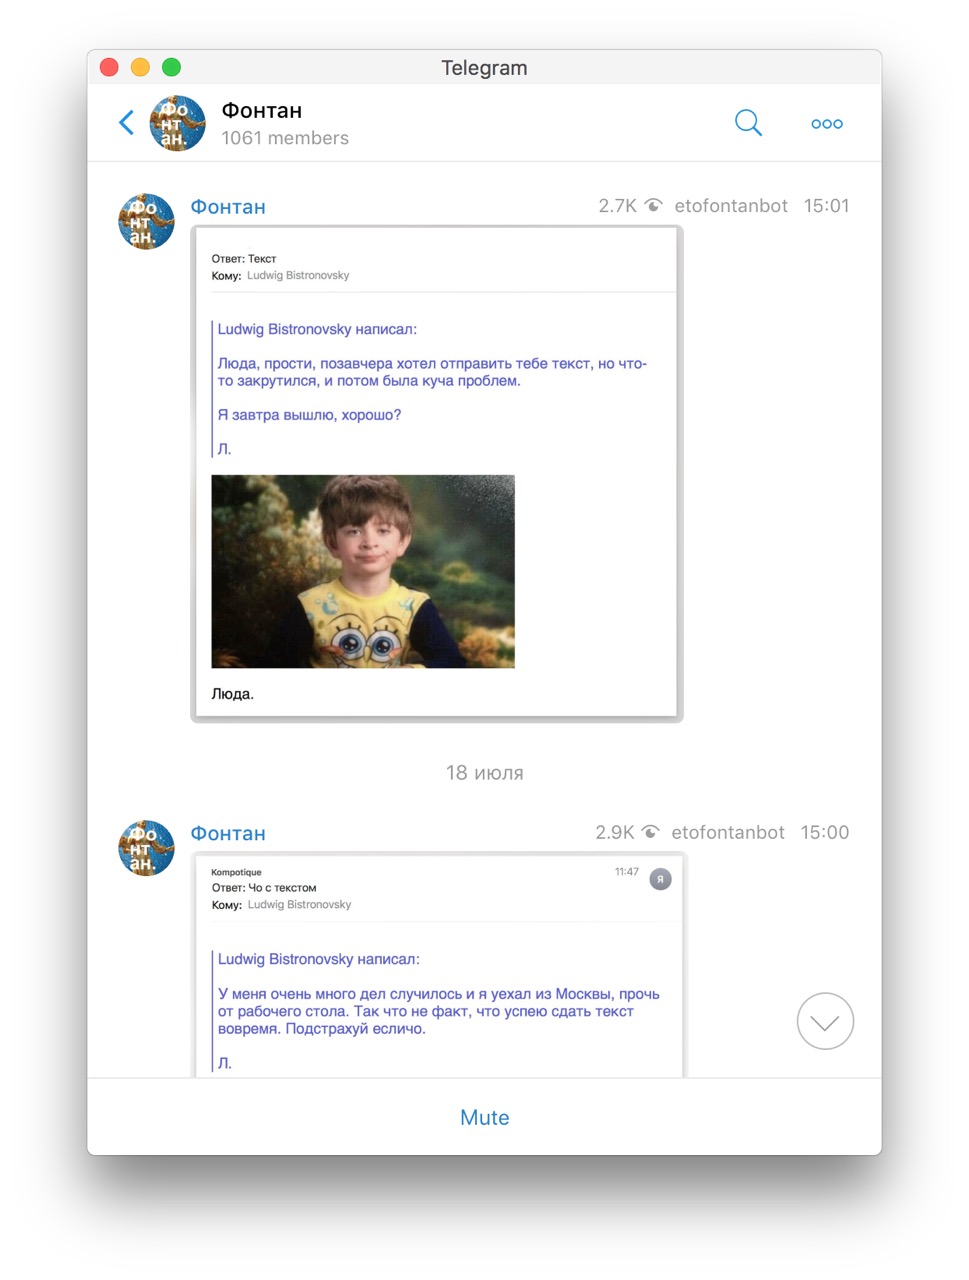The image size is (969, 1280).
Task: Click the Фонтан sender name on the 15:01 post
Action: (x=228, y=207)
